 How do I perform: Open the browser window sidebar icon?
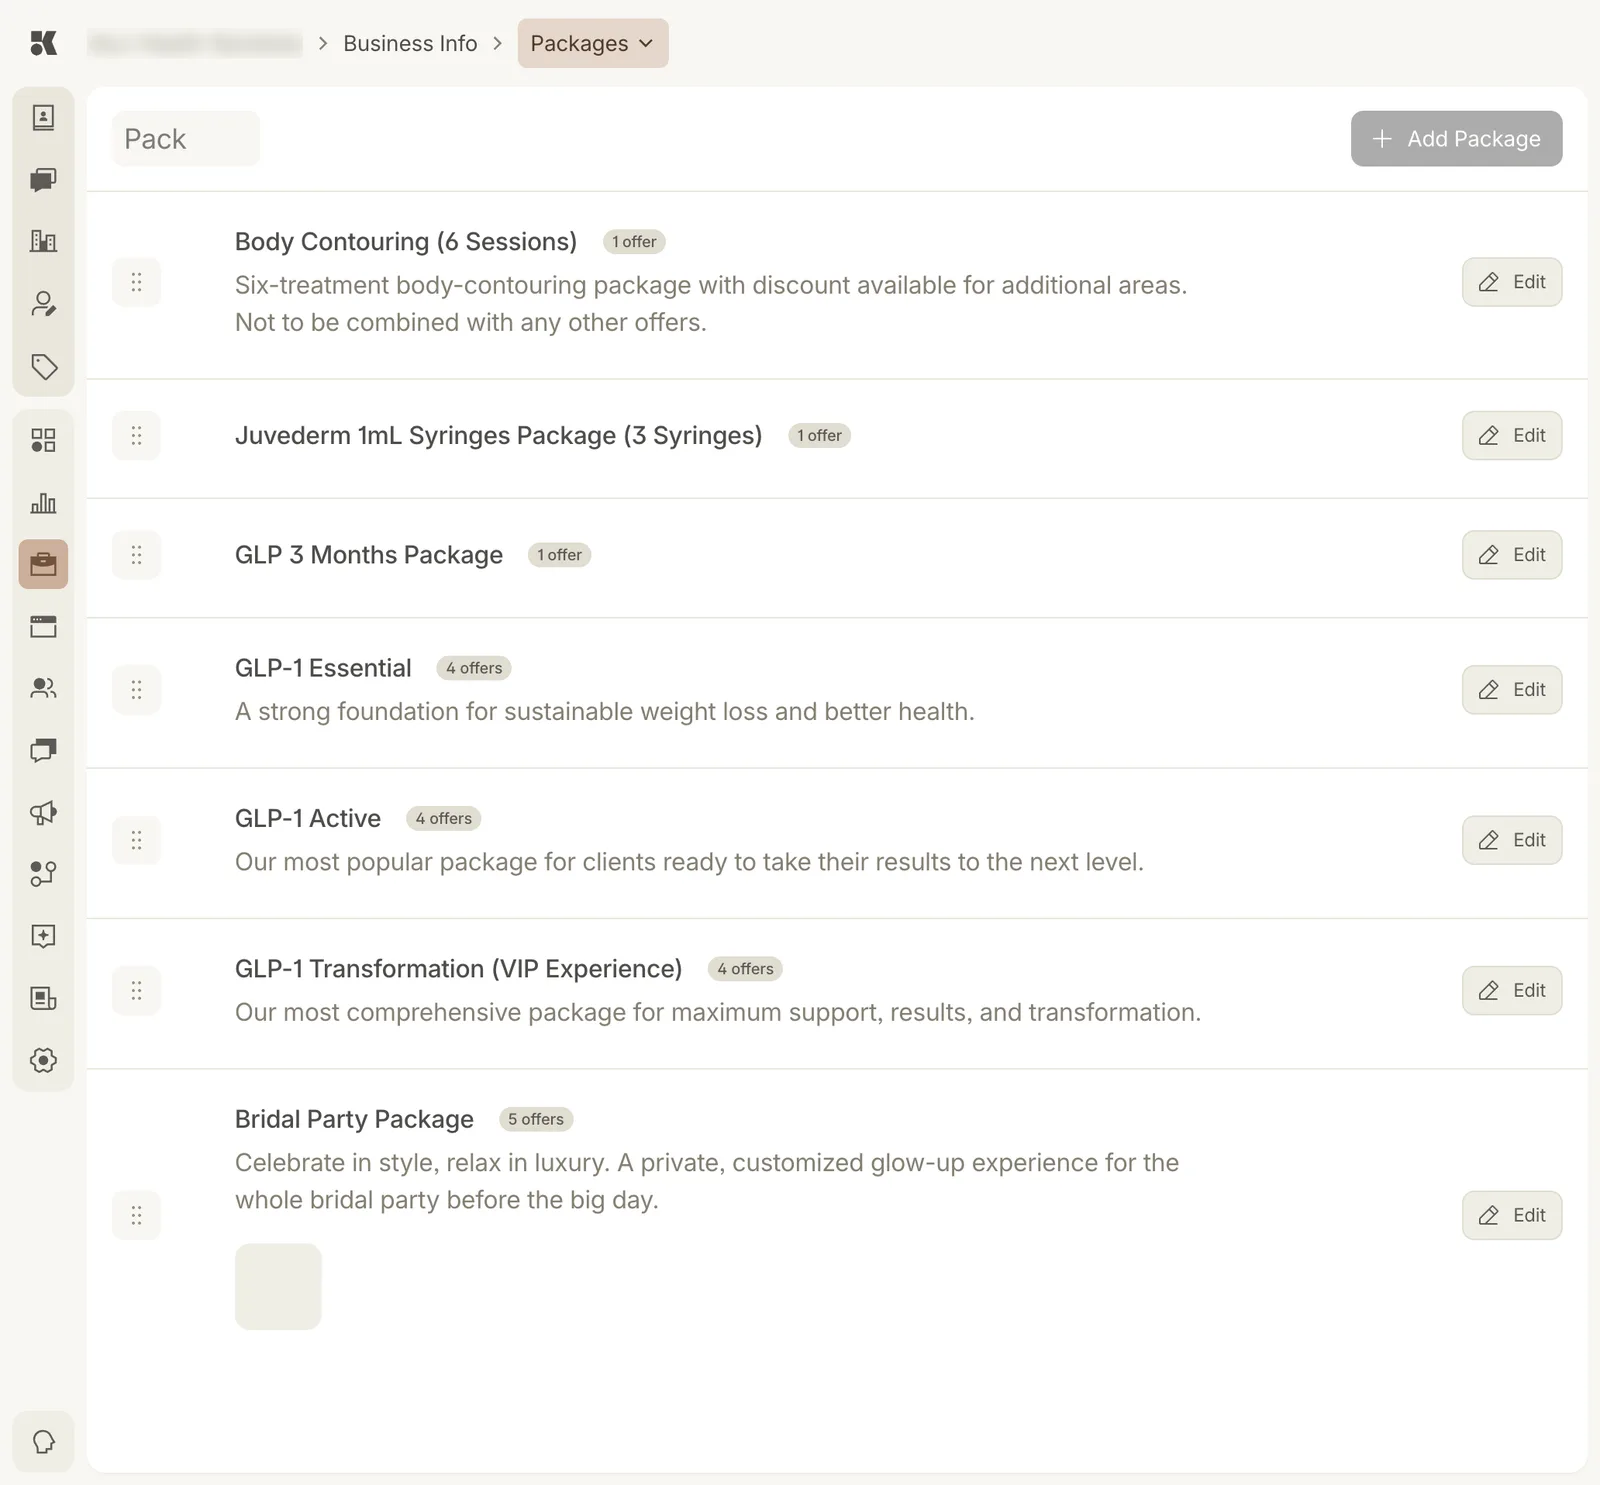[43, 627]
